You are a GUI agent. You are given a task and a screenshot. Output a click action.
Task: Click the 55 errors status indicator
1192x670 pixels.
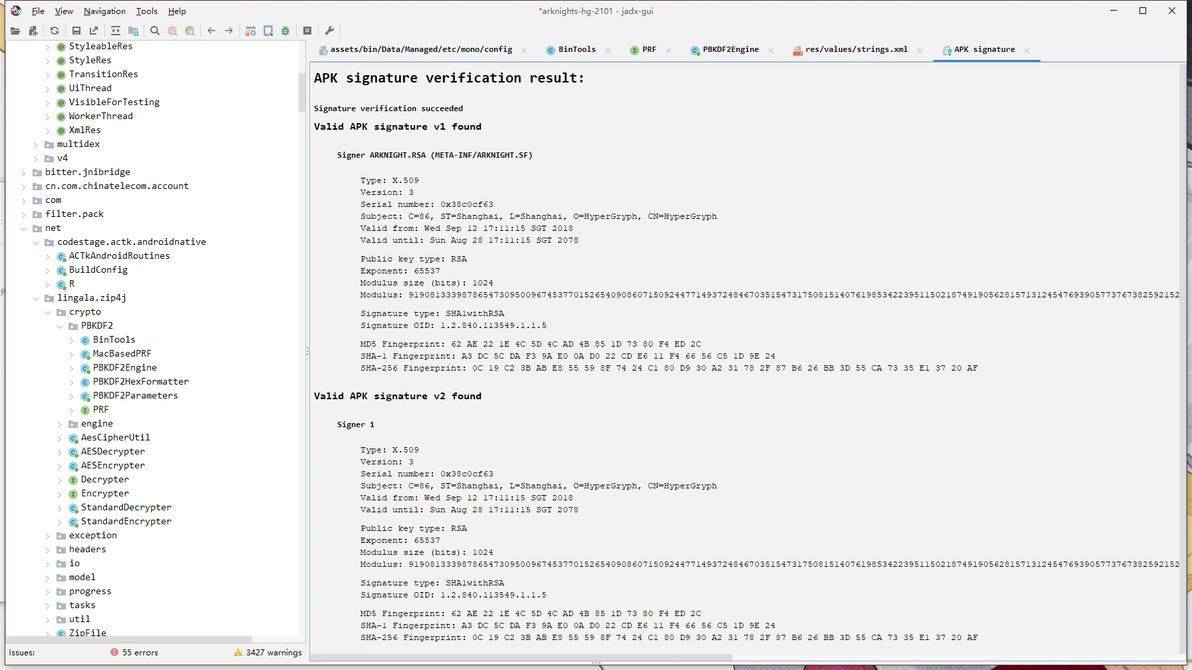click(134, 653)
